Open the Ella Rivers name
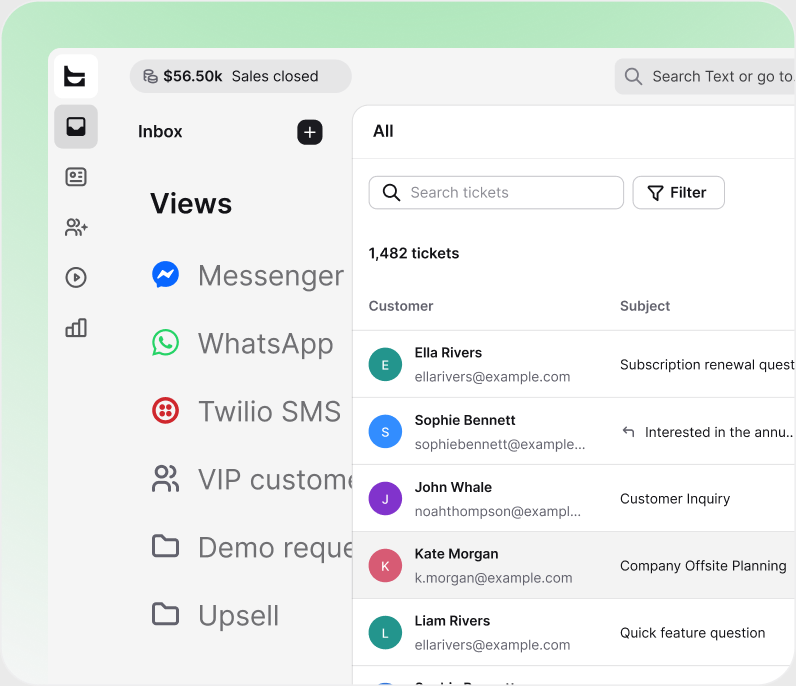796x686 pixels. click(448, 352)
